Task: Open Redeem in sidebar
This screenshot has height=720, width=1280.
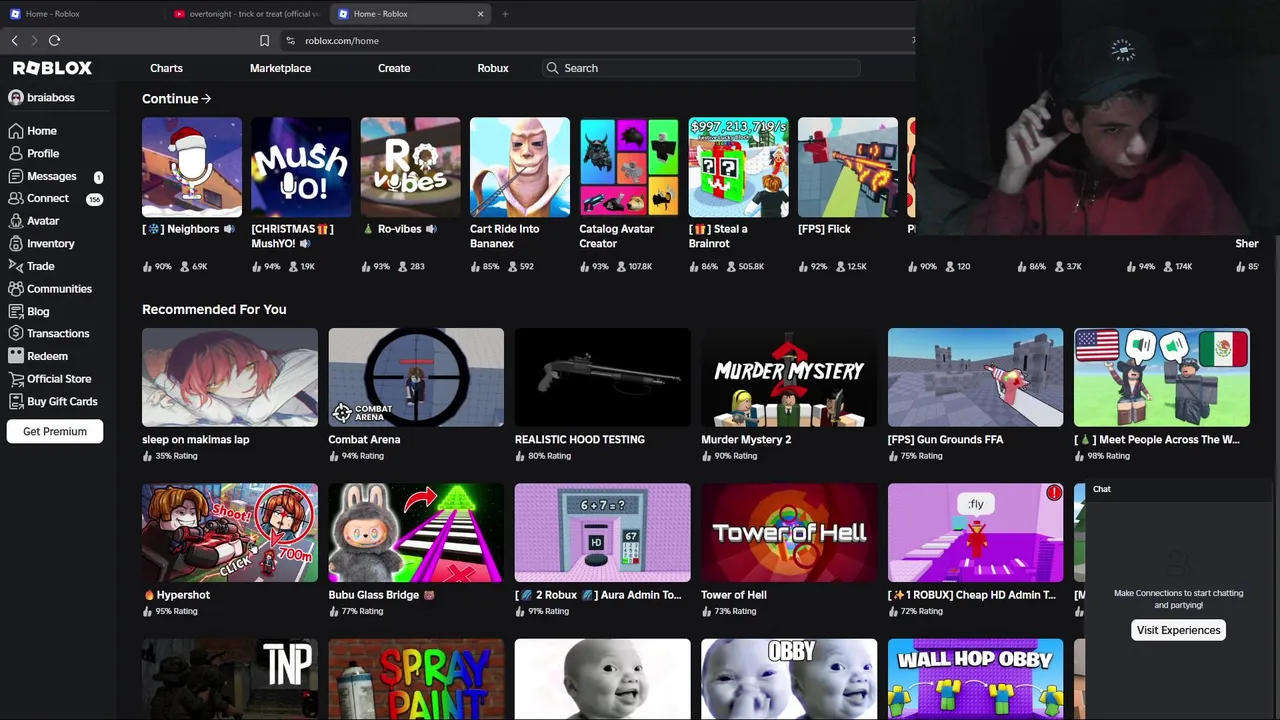Action: point(38,356)
